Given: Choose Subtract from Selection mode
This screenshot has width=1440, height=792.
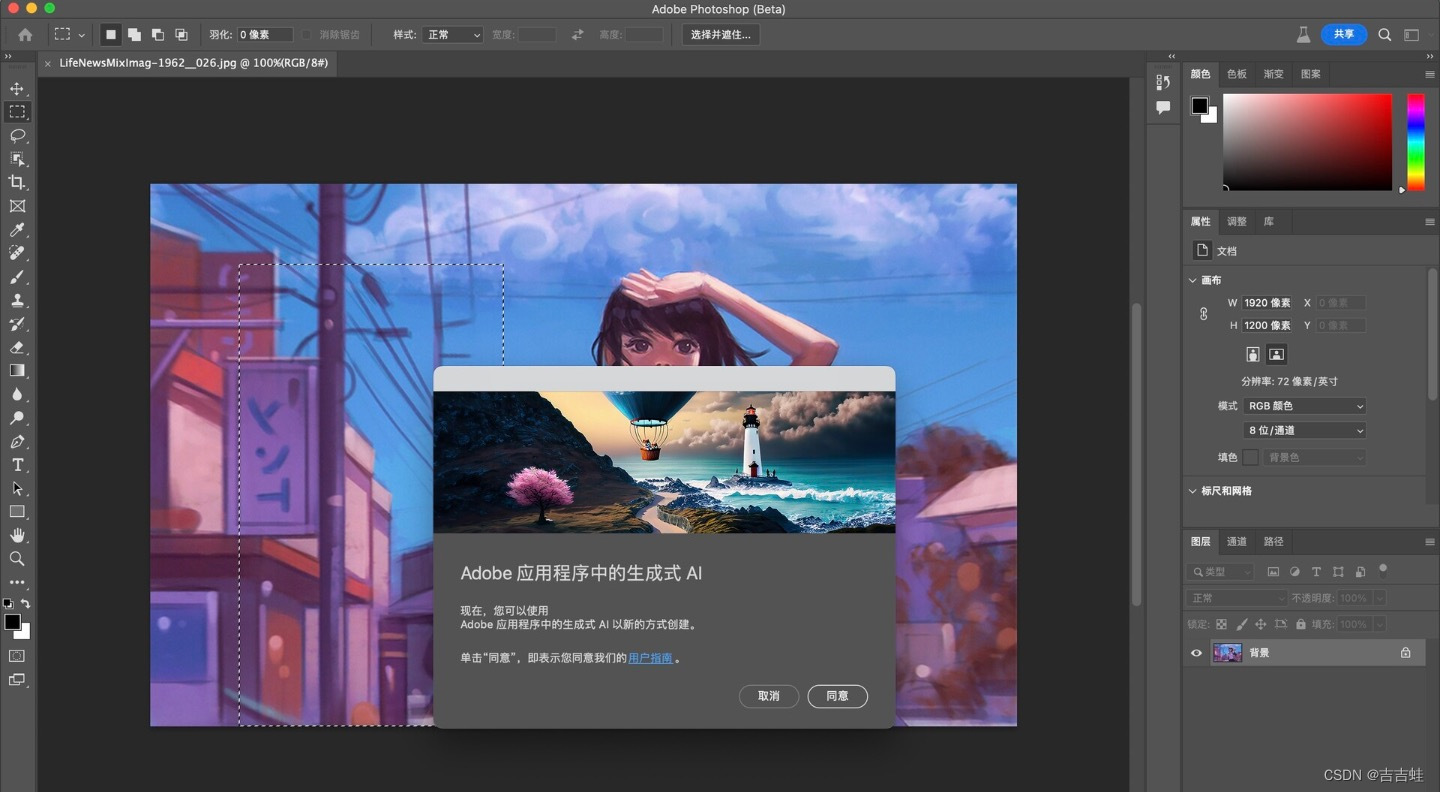Looking at the screenshot, I should [x=157, y=34].
